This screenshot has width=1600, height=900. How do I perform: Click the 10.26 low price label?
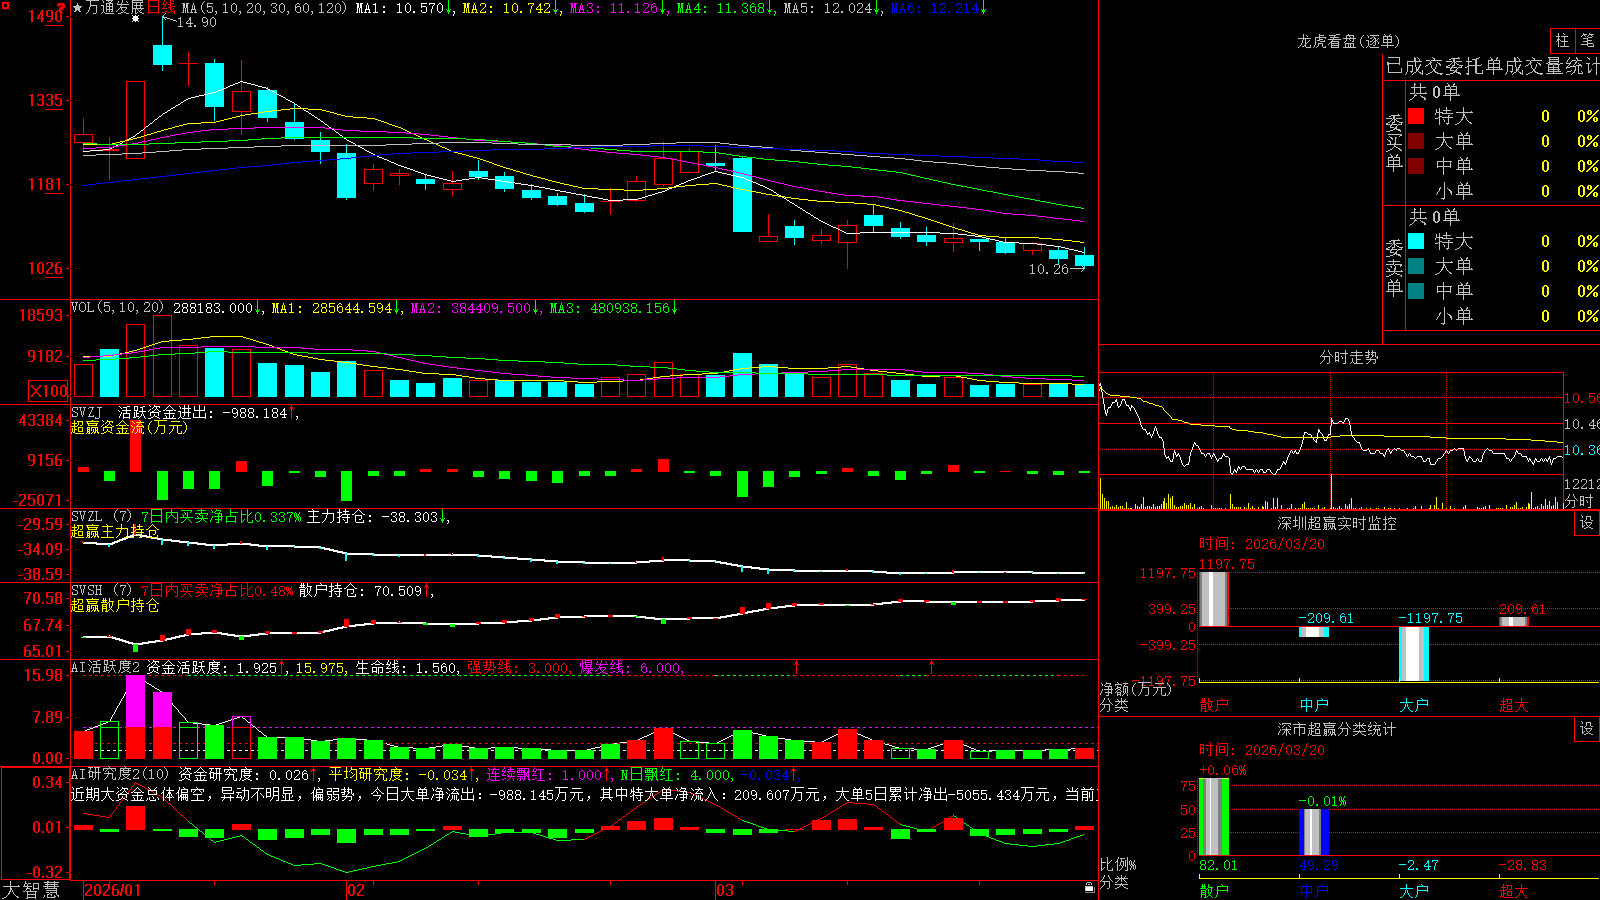click(1048, 269)
